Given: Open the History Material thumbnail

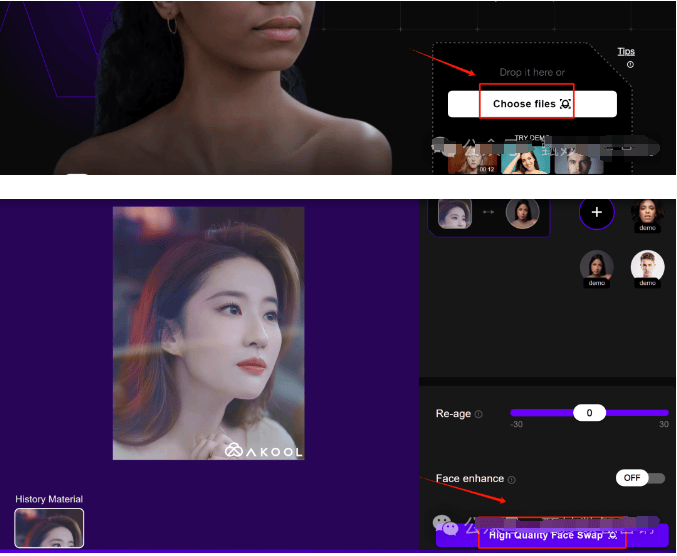Looking at the screenshot, I should point(49,528).
